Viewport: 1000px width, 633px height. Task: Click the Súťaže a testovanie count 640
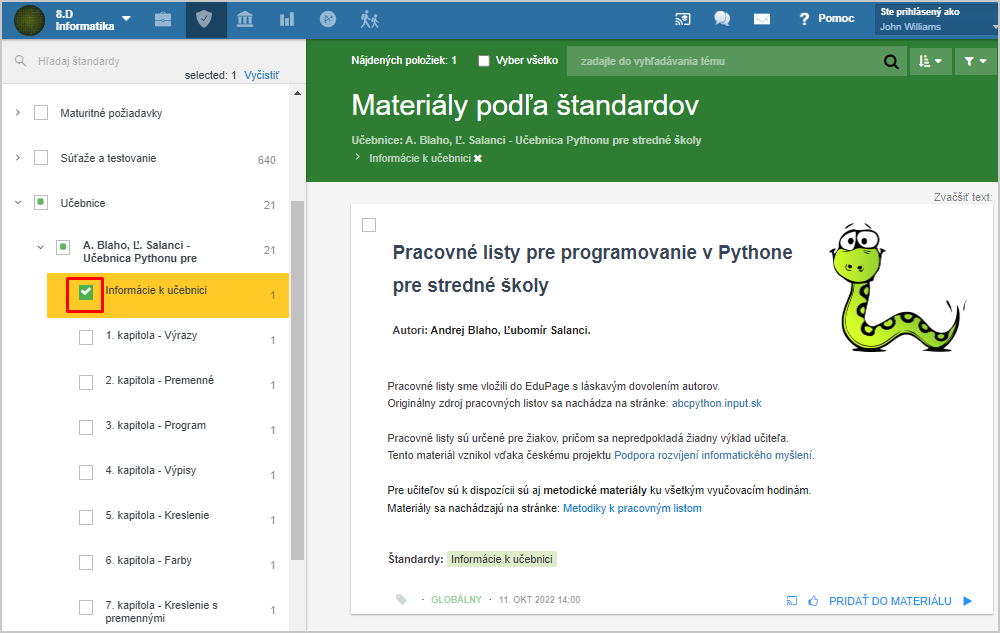click(x=267, y=160)
